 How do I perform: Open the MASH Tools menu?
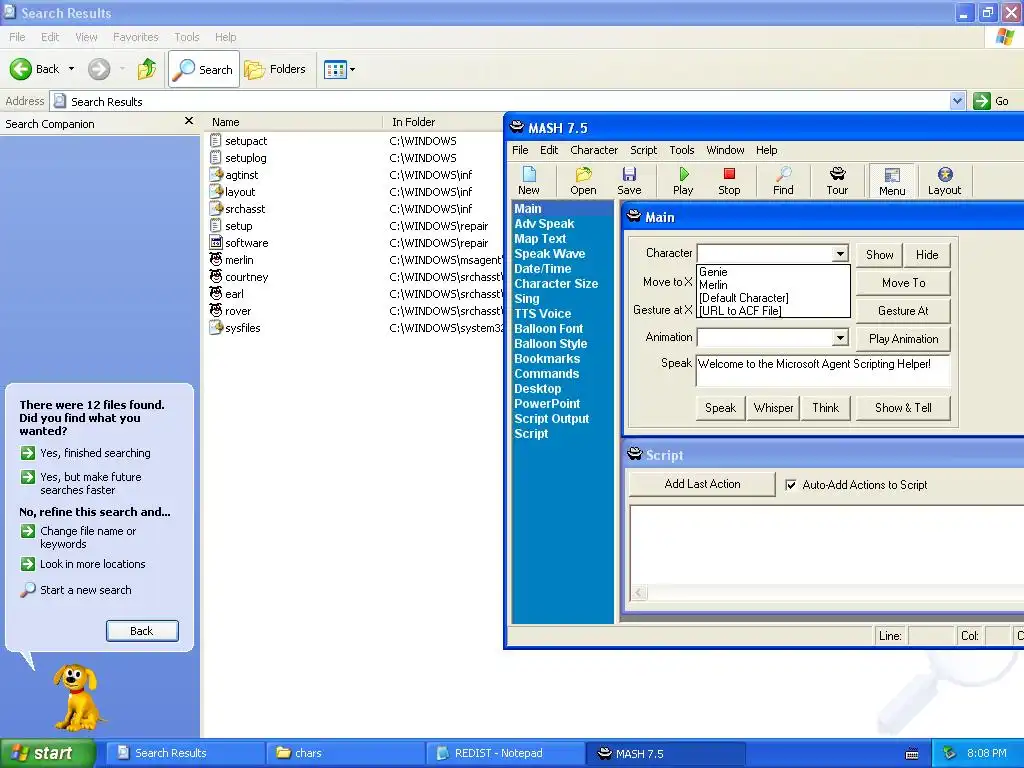(682, 150)
